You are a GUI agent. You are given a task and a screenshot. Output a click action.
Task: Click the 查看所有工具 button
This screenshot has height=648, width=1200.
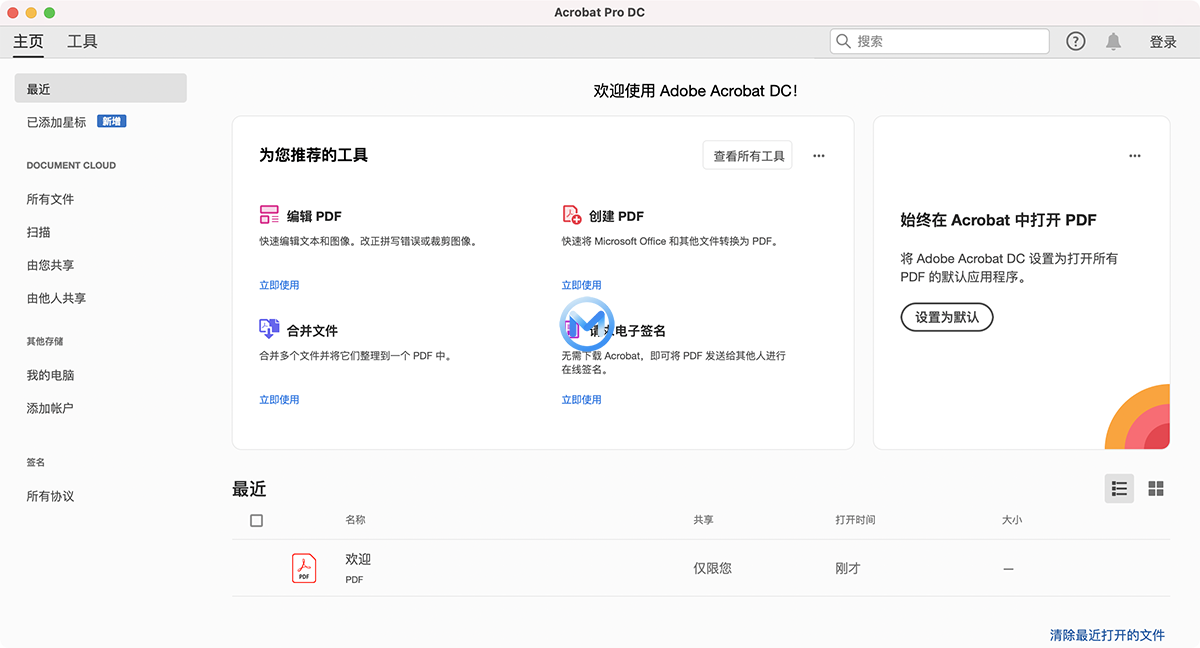pos(748,156)
